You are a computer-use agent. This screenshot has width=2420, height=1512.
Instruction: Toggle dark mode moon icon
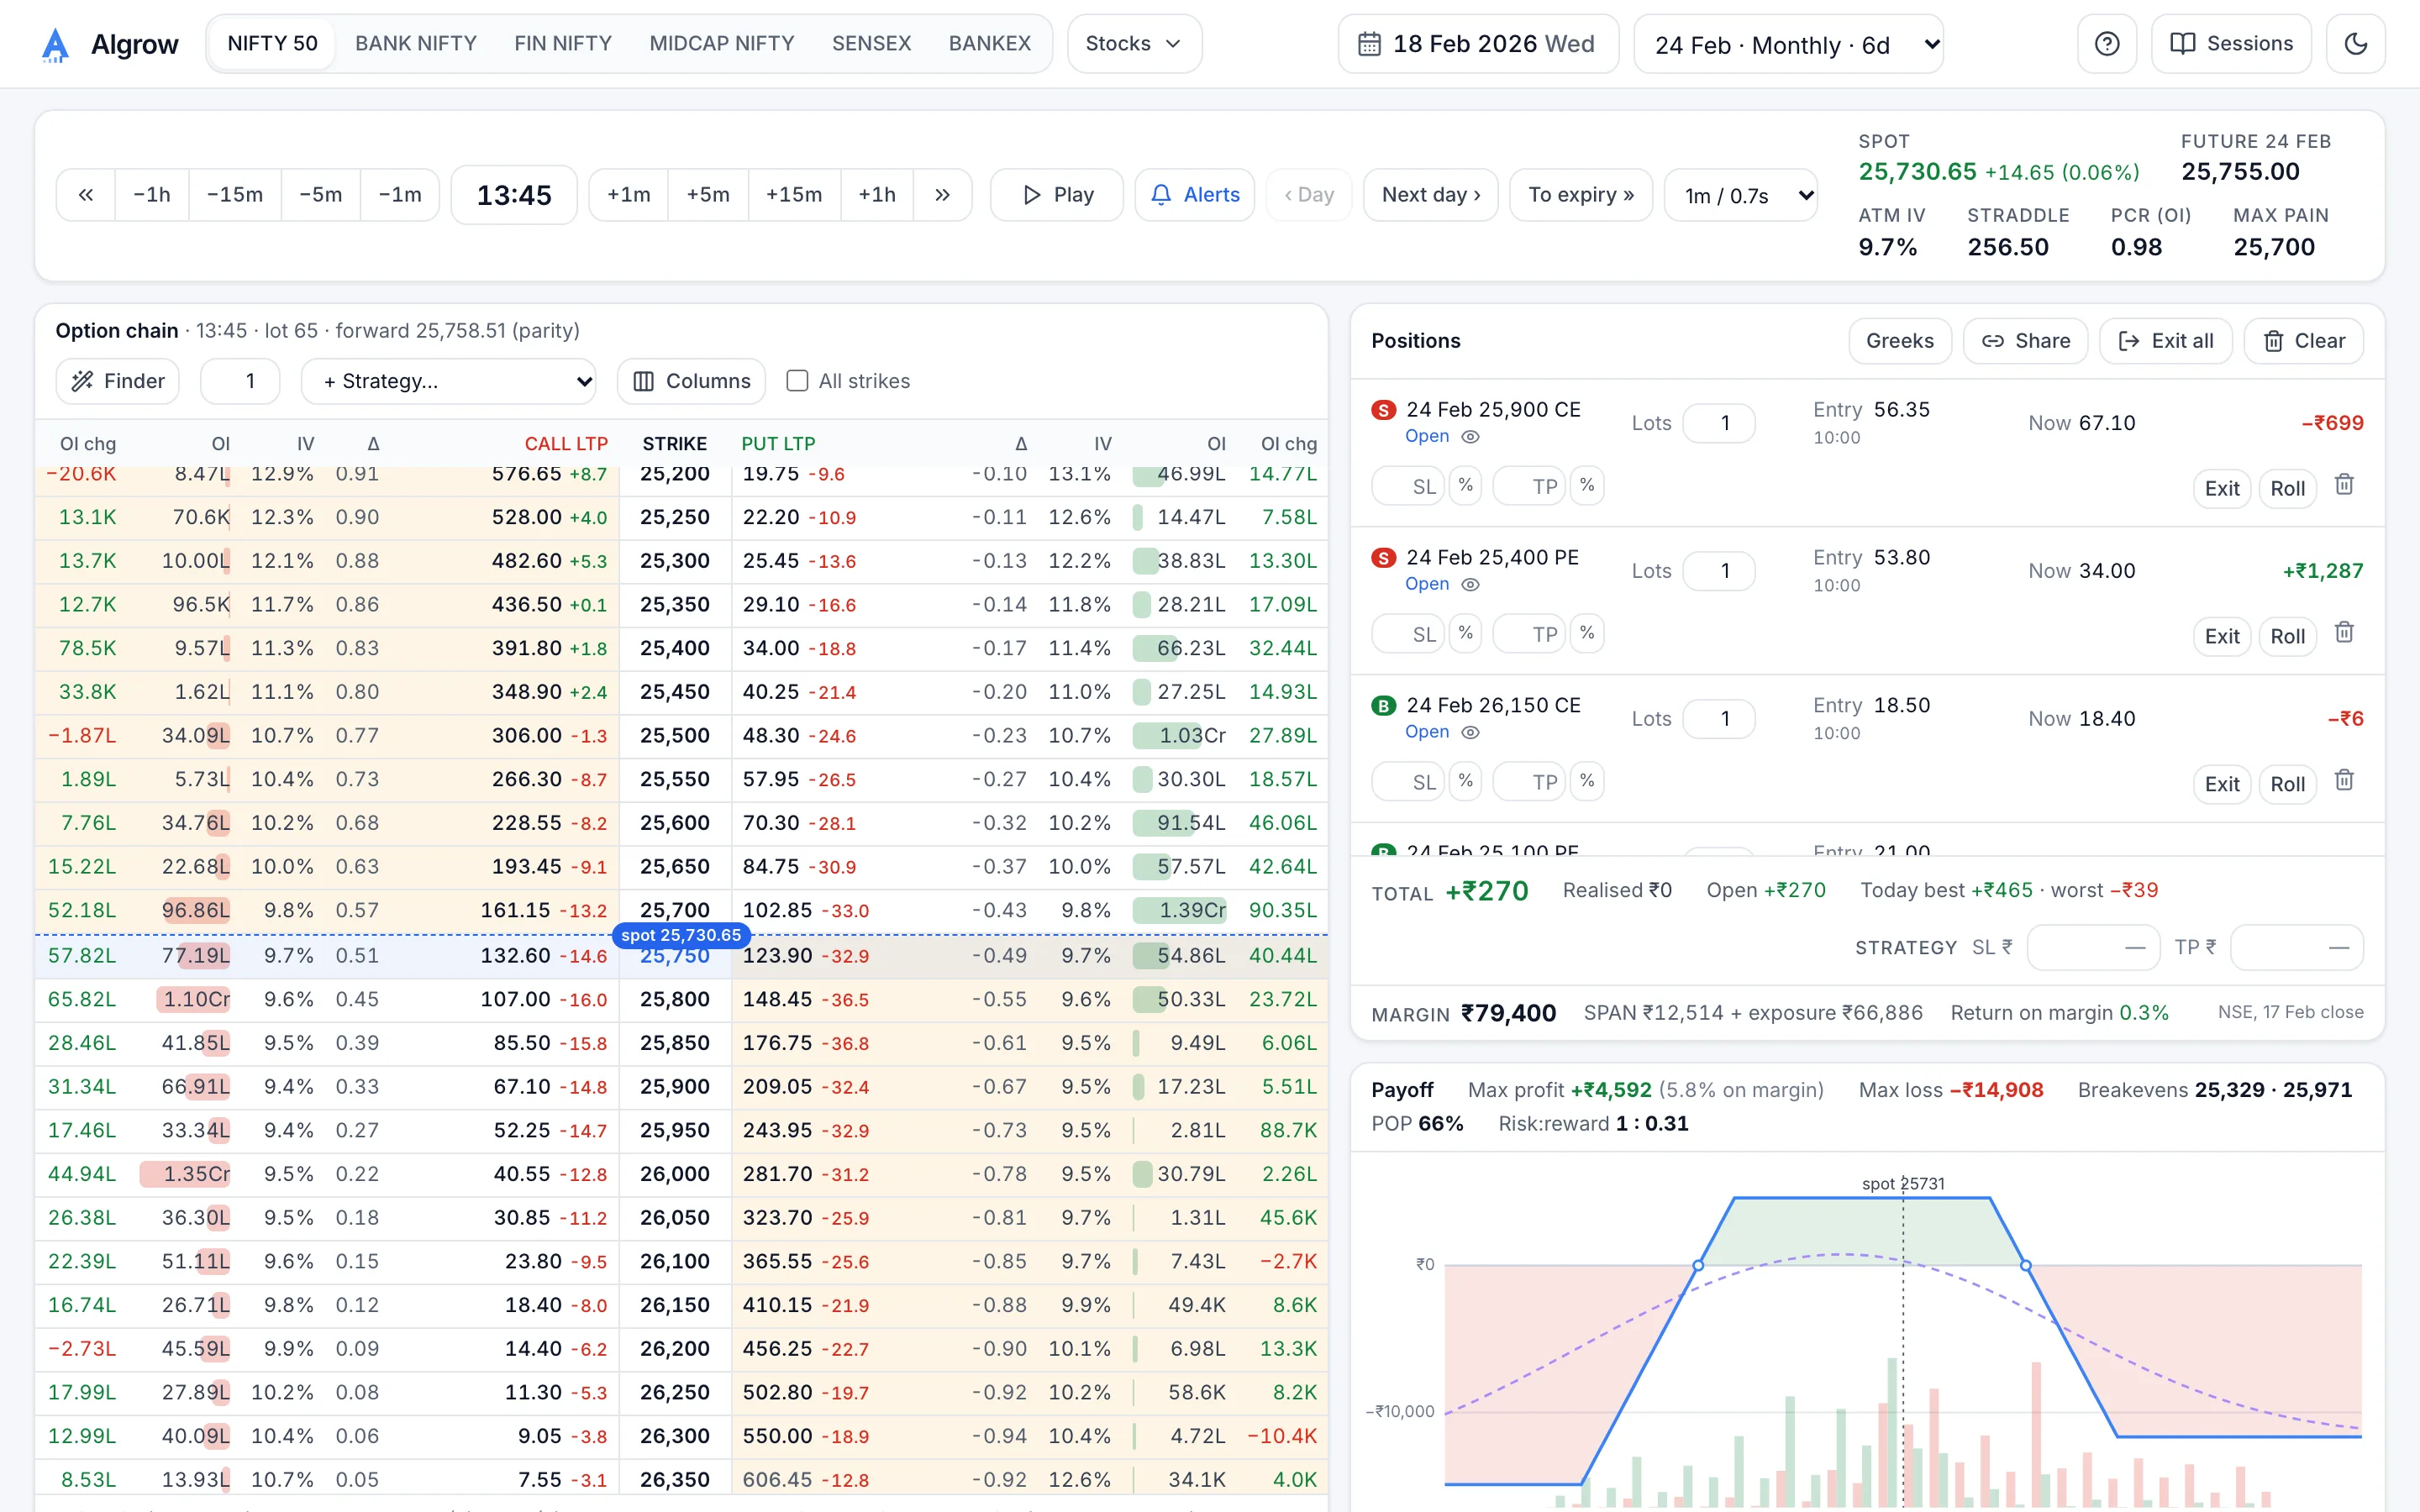[x=2356, y=44]
